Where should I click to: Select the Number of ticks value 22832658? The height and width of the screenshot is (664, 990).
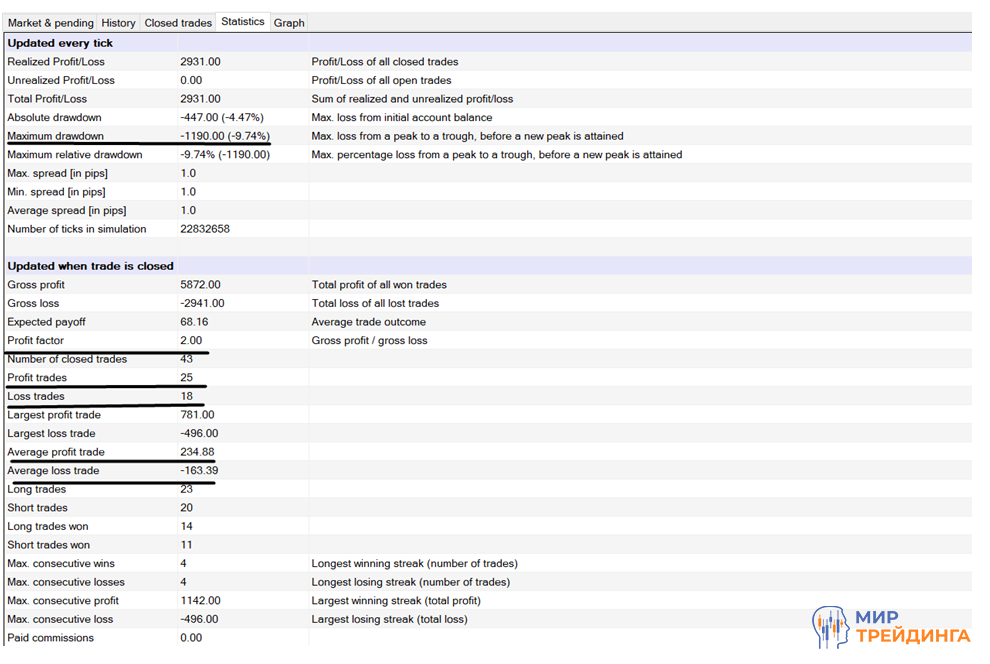pyautogui.click(x=205, y=229)
